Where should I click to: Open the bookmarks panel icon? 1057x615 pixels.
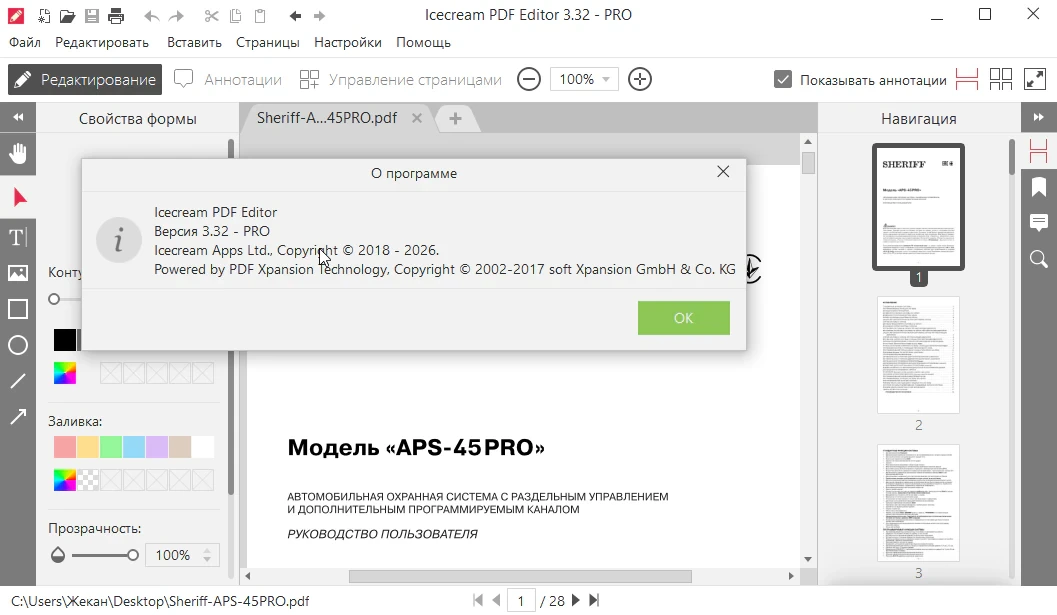(x=1039, y=187)
